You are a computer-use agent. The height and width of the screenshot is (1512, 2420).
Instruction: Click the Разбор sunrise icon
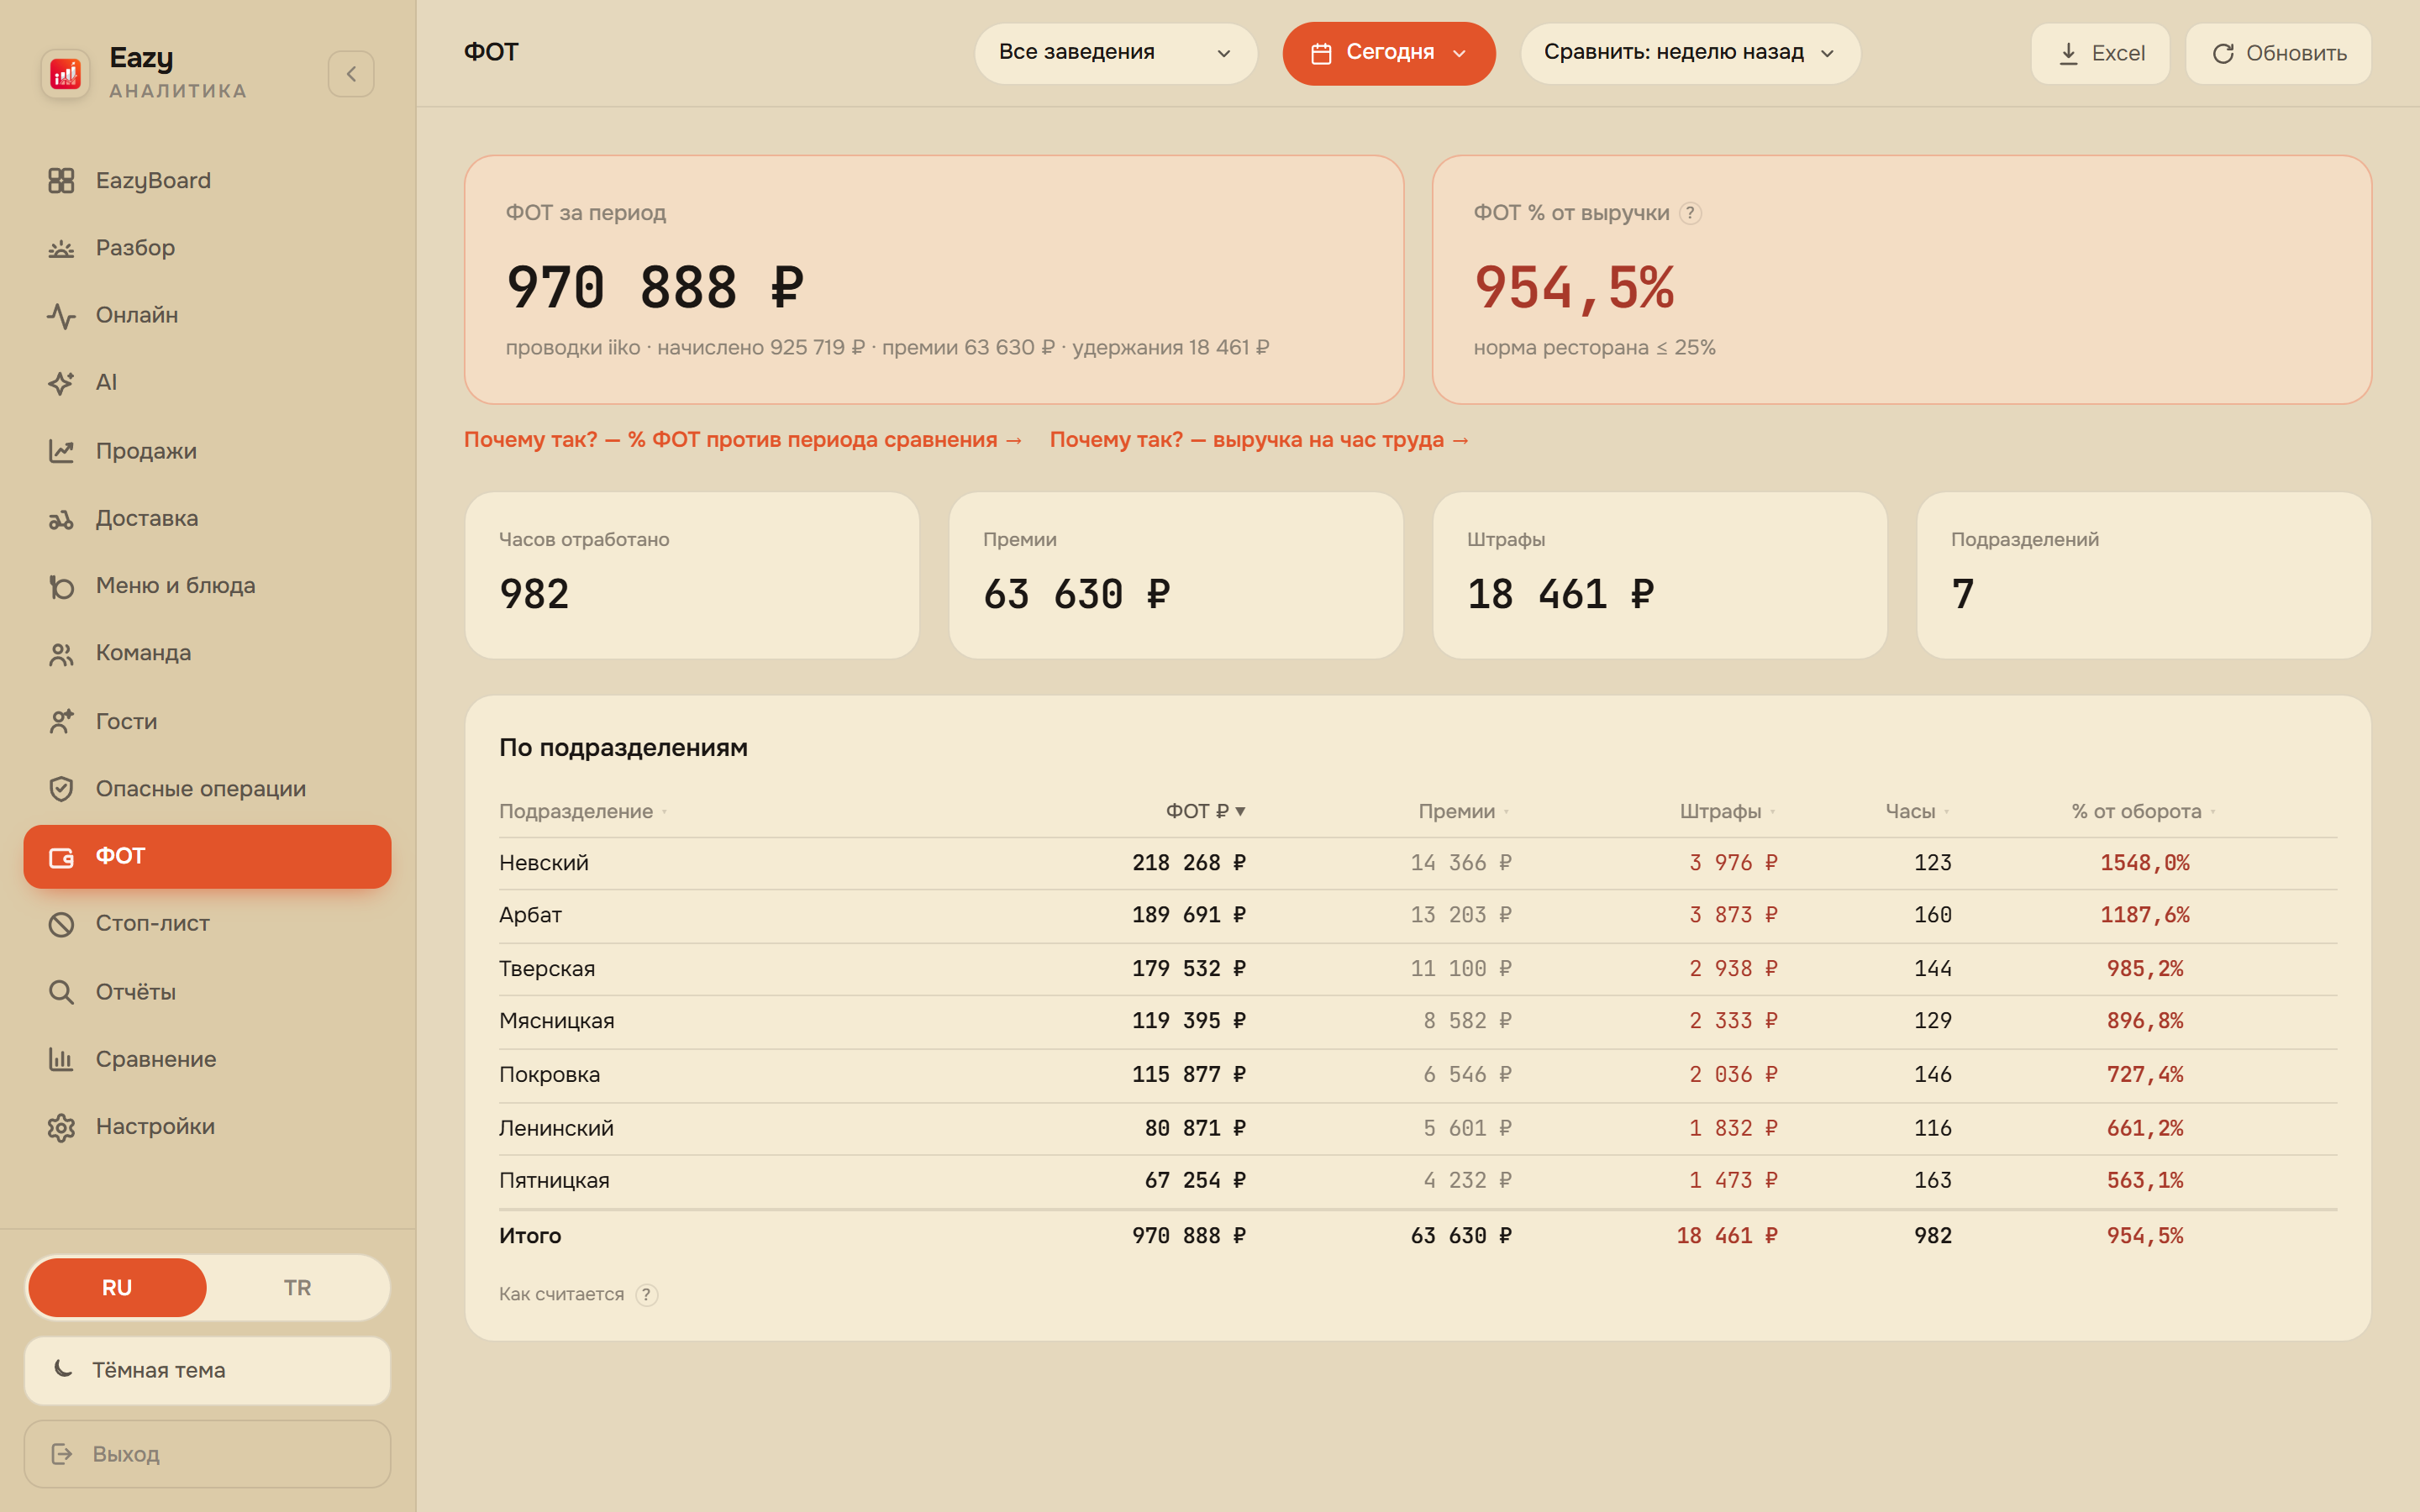[x=61, y=248]
